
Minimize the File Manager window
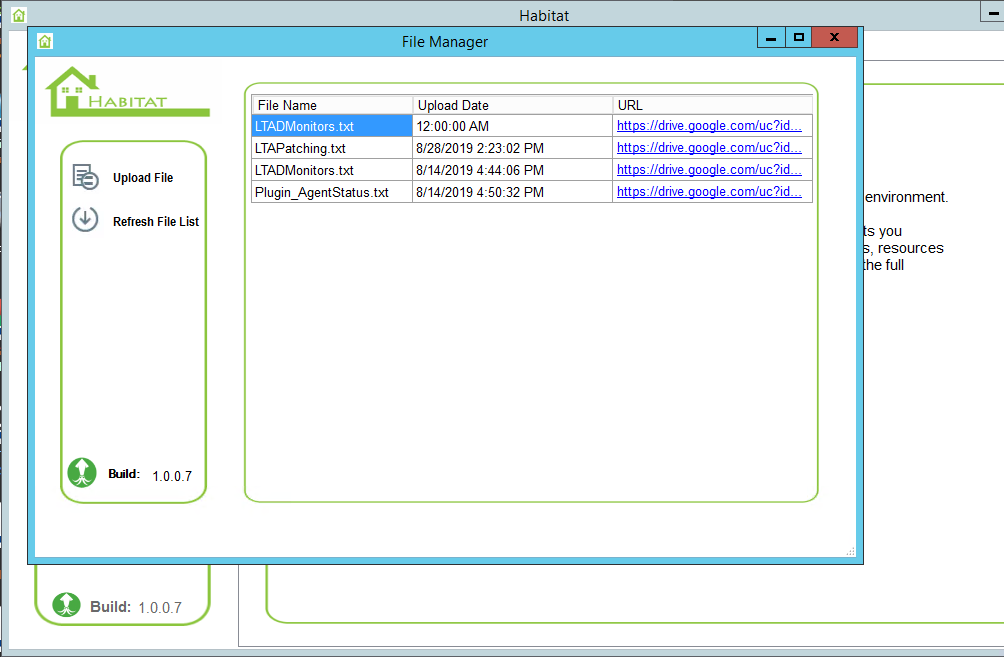click(x=771, y=38)
